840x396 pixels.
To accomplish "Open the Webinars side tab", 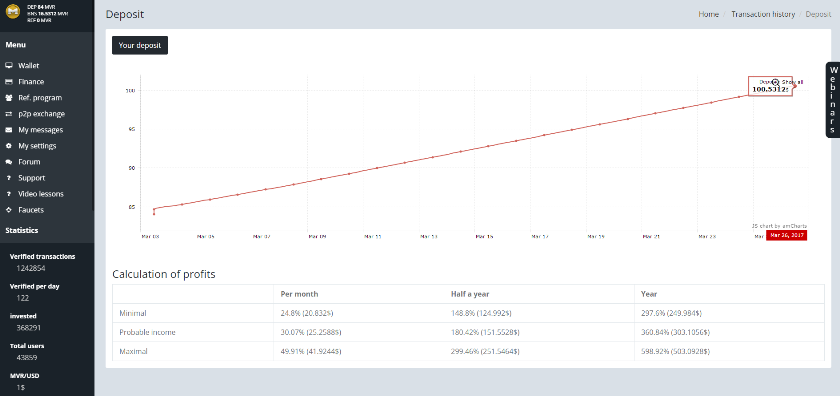I will (x=832, y=100).
